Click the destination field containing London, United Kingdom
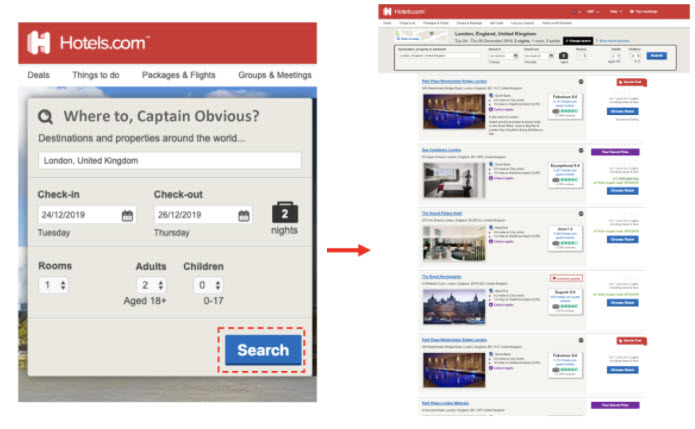The width and height of the screenshot is (695, 429). [x=170, y=160]
